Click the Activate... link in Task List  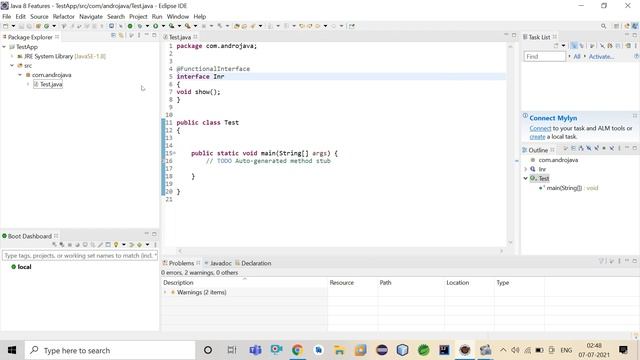point(601,56)
